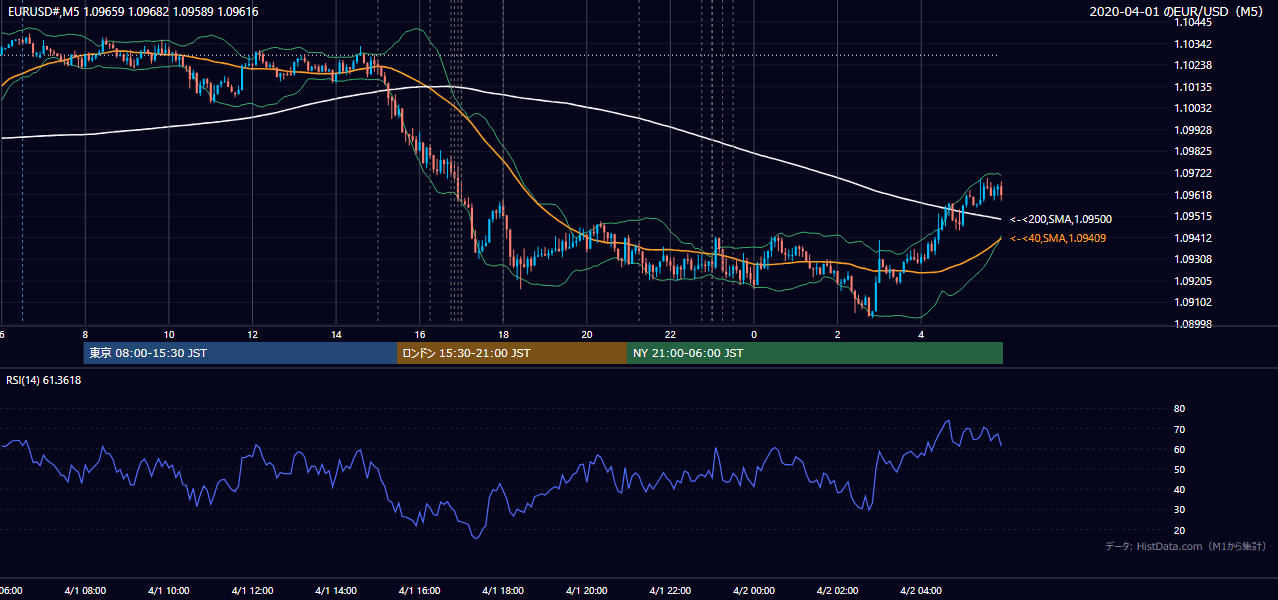The width and height of the screenshot is (1278, 600).
Task: Click the '4/2 02:00' date label
Action: coord(838,591)
